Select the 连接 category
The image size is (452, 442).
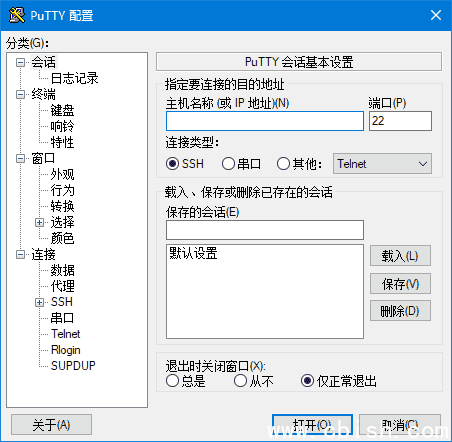click(43, 255)
